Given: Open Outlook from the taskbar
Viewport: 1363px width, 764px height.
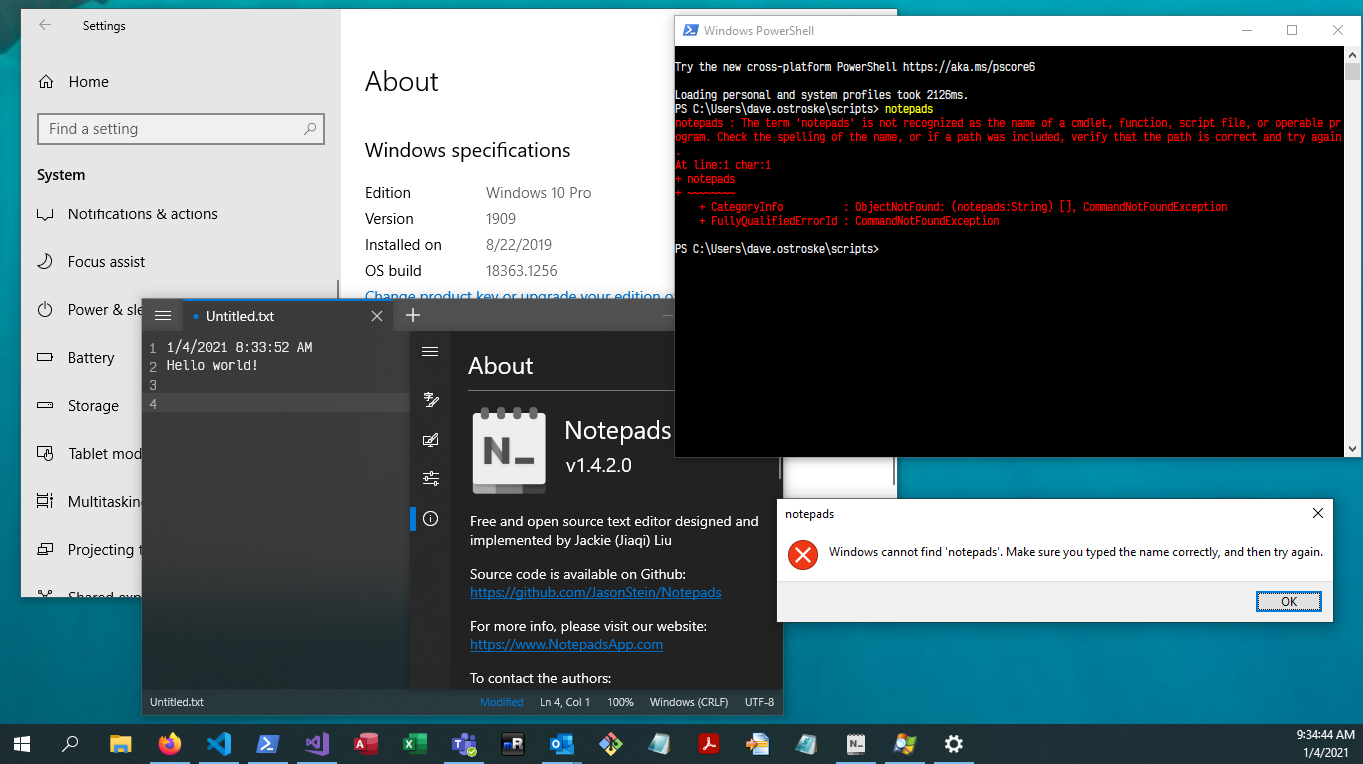Looking at the screenshot, I should (561, 744).
